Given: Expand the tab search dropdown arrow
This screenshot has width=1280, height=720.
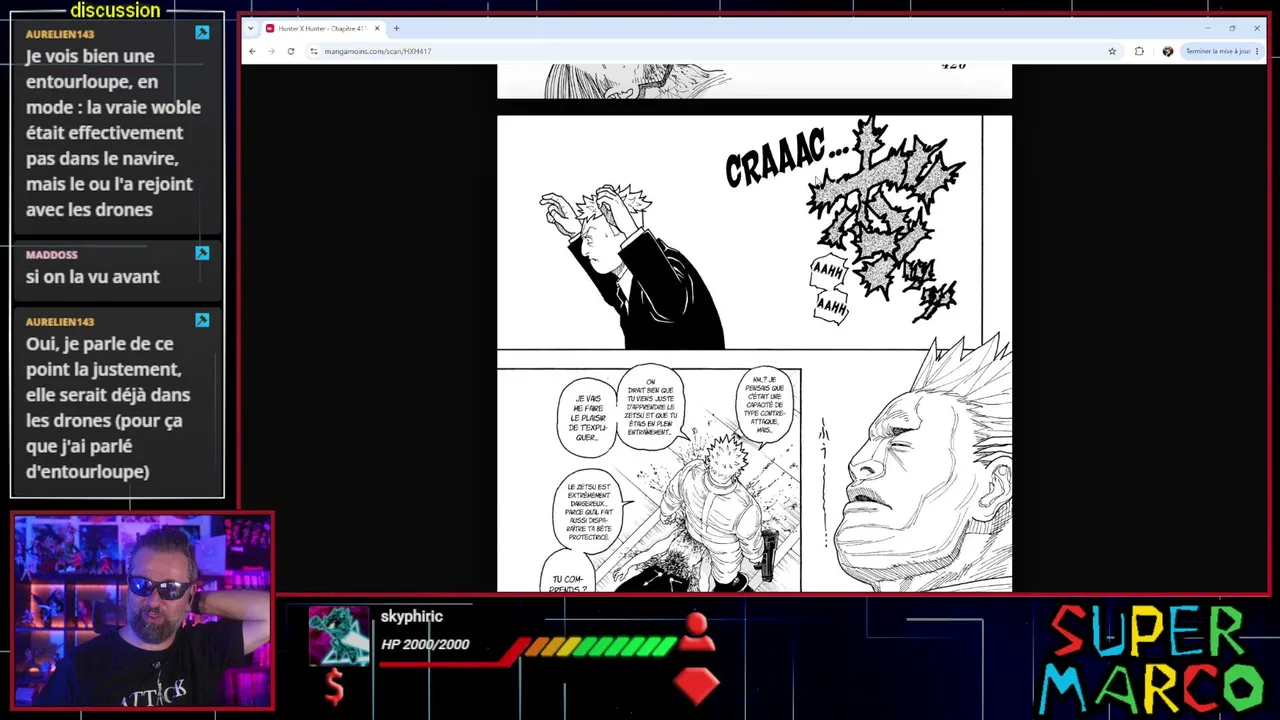Looking at the screenshot, I should [250, 28].
